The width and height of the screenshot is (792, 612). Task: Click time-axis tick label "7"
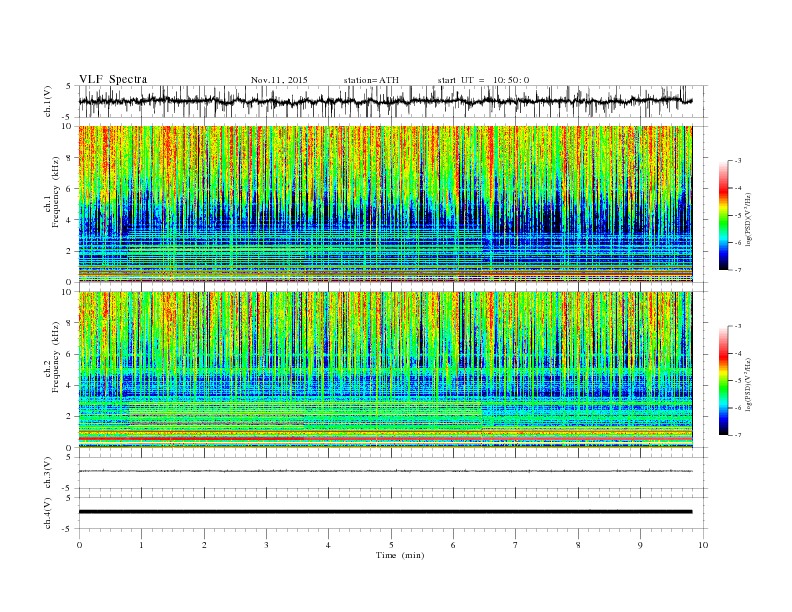click(x=516, y=545)
